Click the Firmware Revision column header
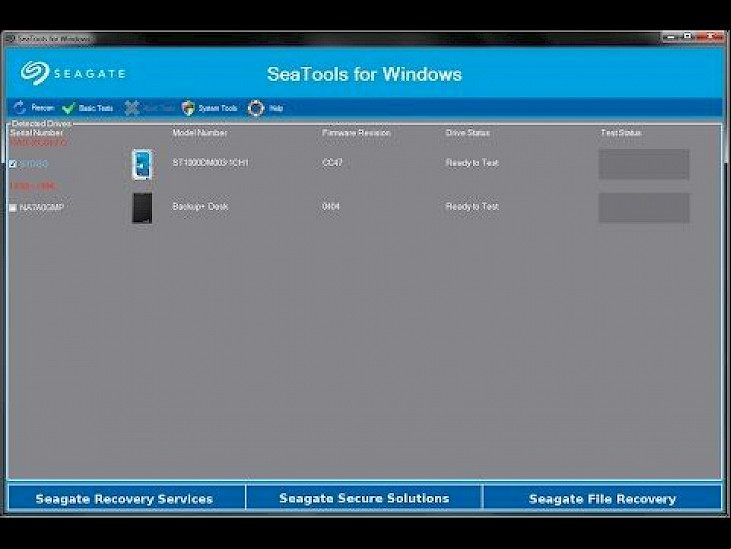This screenshot has width=731, height=549. 356,133
